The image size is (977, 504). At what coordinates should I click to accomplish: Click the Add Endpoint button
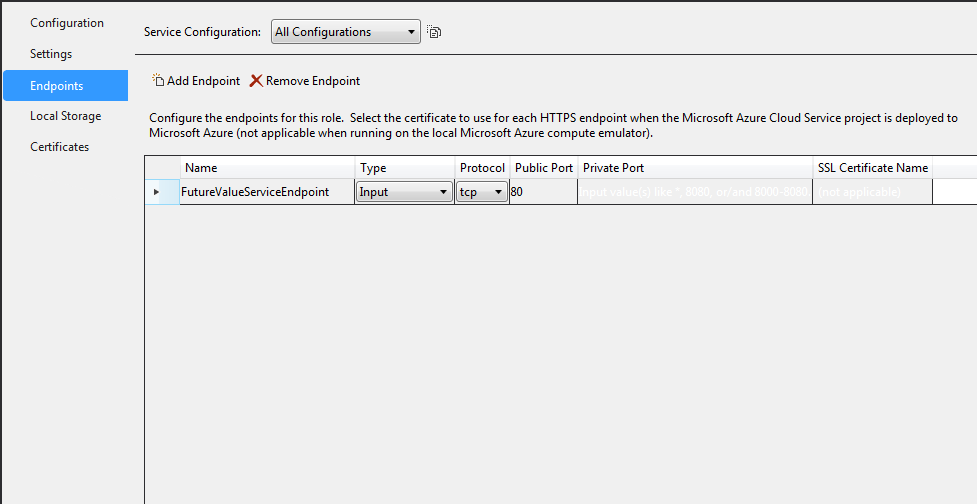[x=196, y=81]
